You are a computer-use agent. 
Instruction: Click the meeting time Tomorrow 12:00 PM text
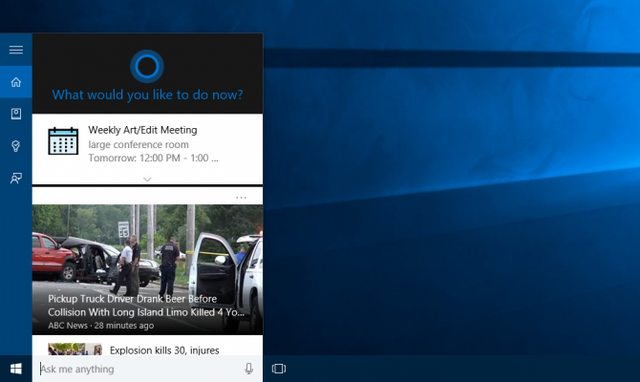pyautogui.click(x=153, y=158)
